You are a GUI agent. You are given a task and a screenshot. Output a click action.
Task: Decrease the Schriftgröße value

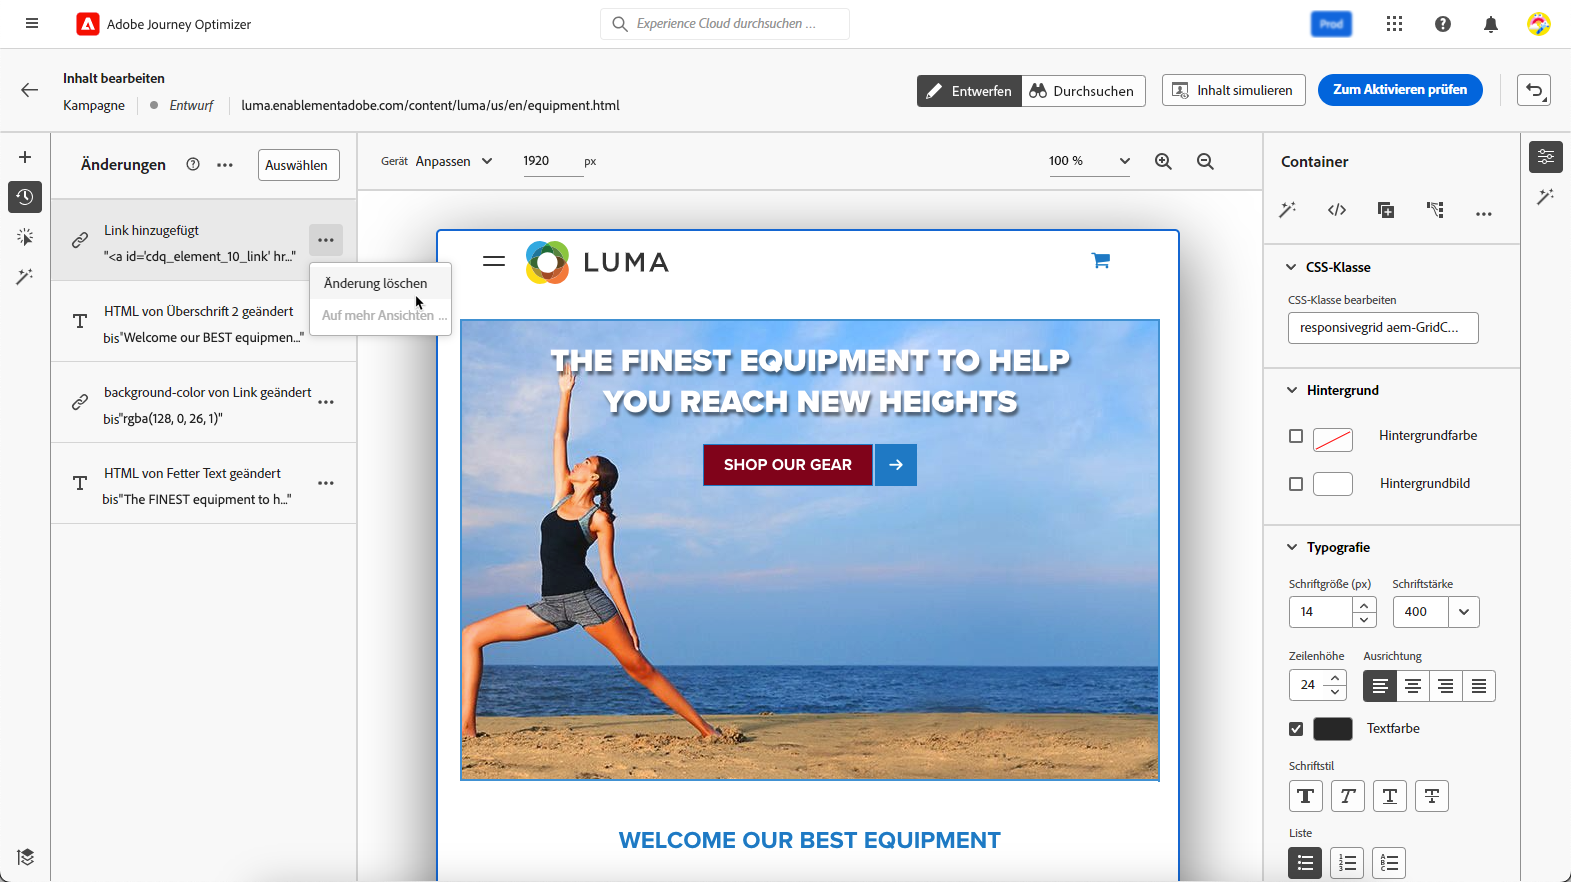point(1364,620)
